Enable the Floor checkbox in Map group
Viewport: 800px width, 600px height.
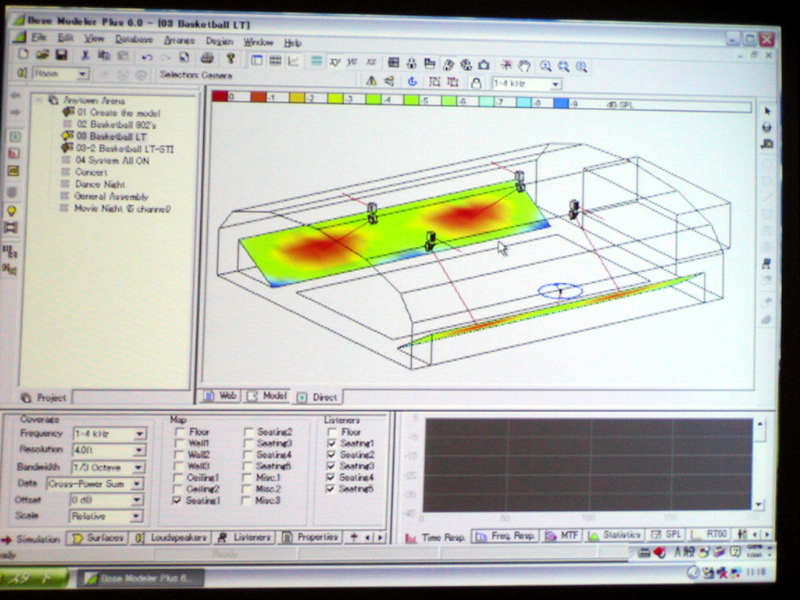[180, 433]
